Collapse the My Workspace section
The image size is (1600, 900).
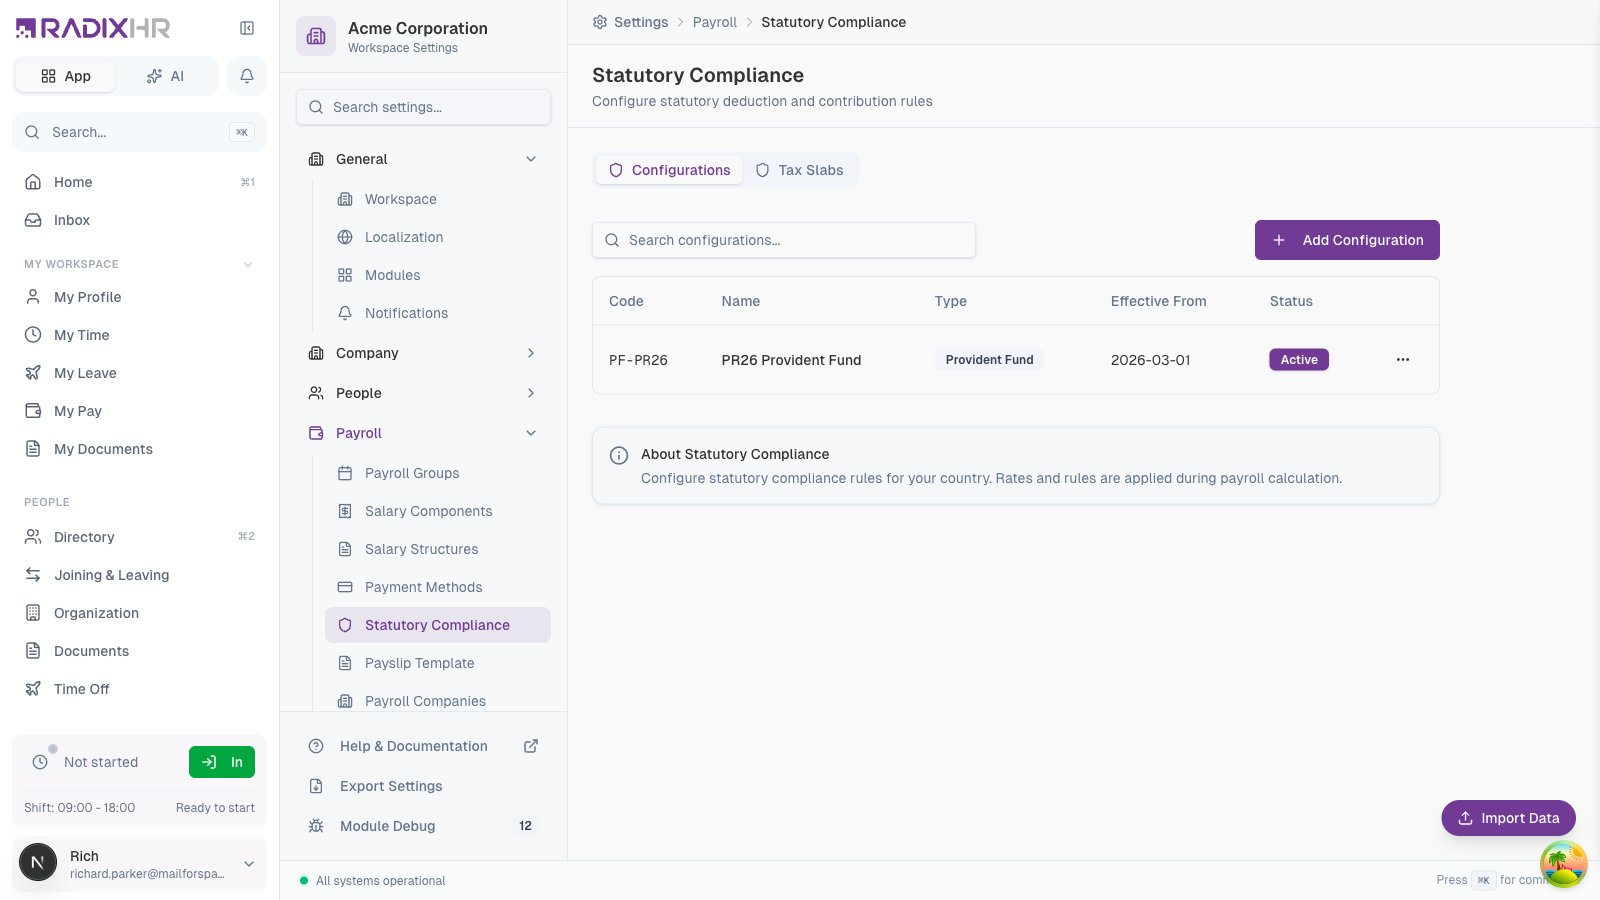coord(248,264)
